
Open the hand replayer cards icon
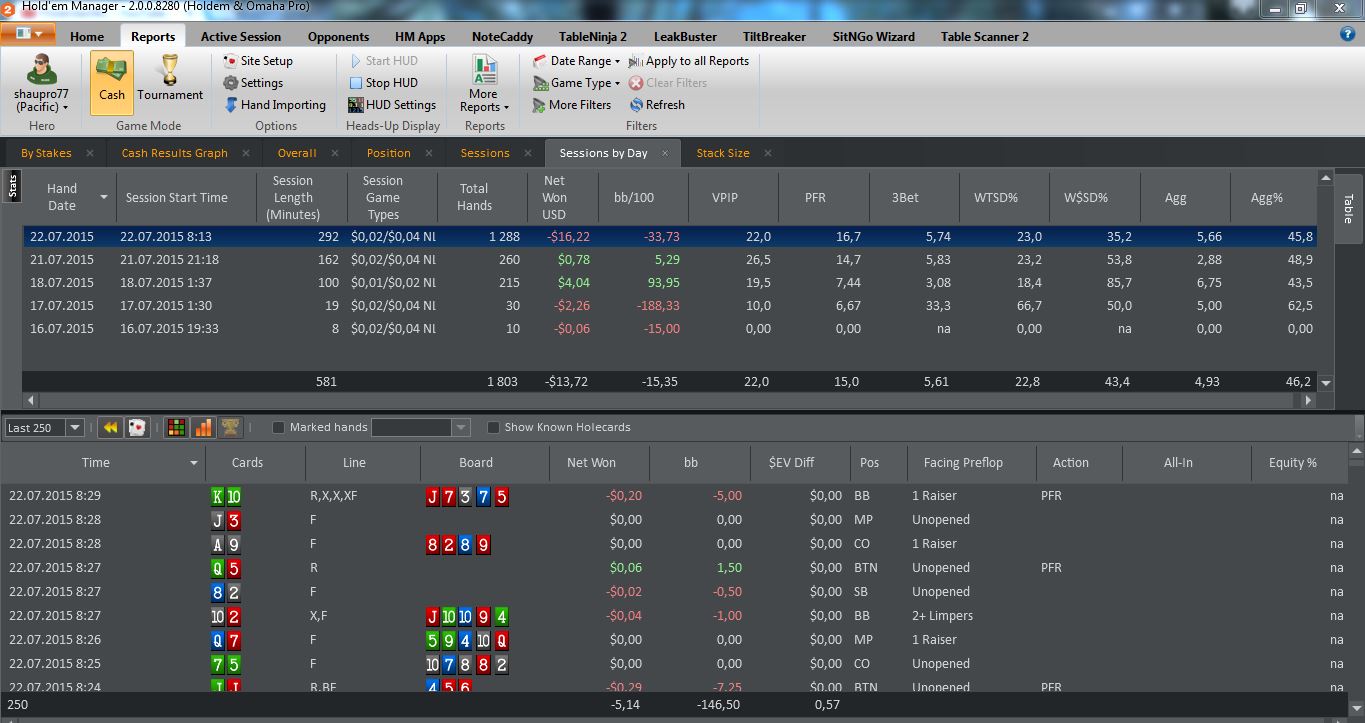[137, 428]
